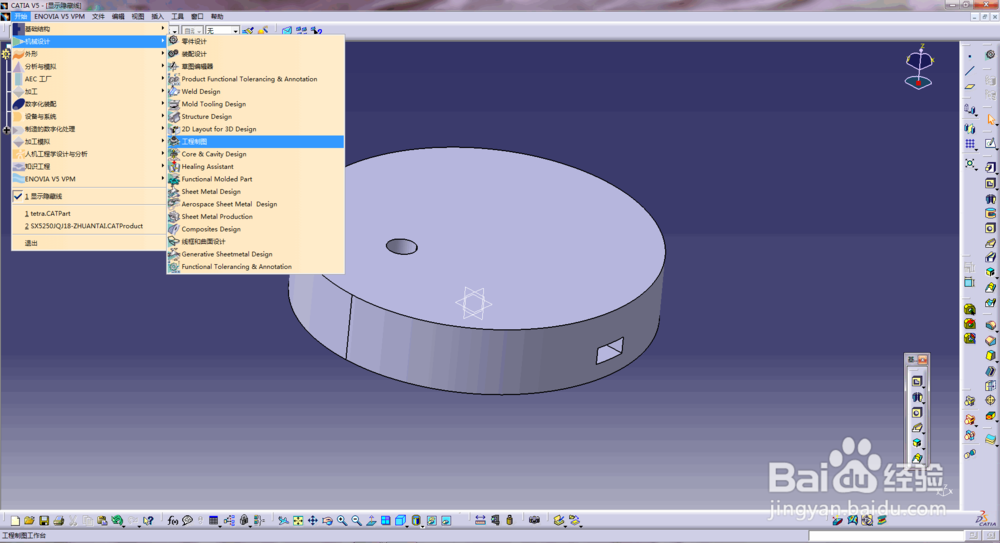Select 装配设计 workbench entry

pyautogui.click(x=256, y=54)
